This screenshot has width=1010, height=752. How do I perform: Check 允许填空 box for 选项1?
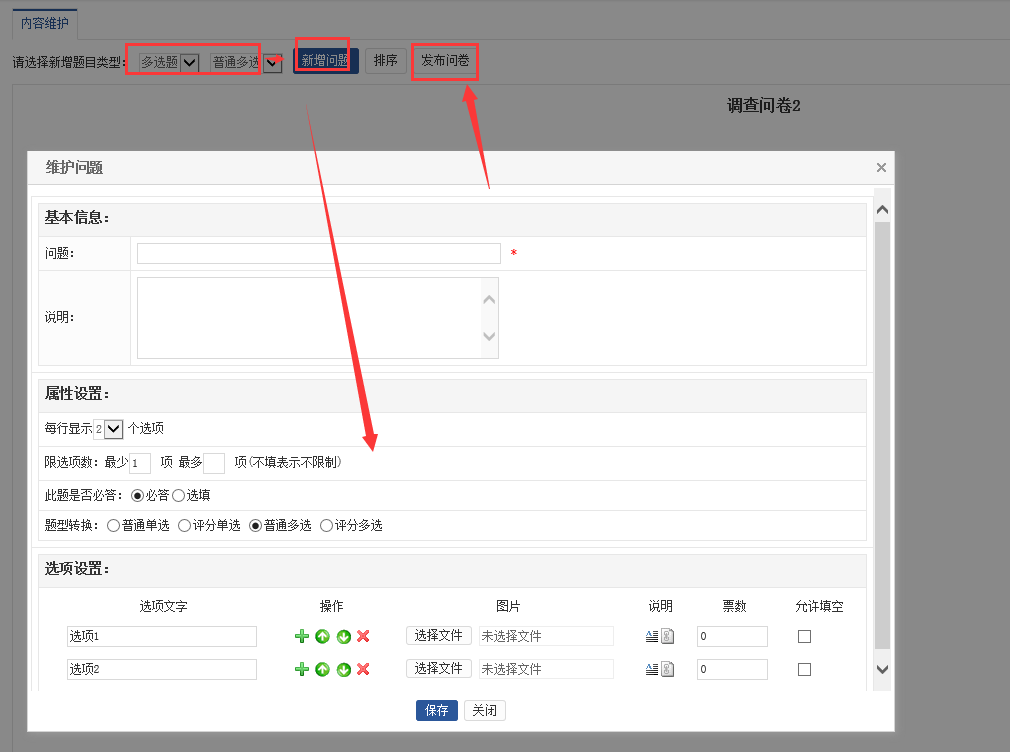point(804,636)
